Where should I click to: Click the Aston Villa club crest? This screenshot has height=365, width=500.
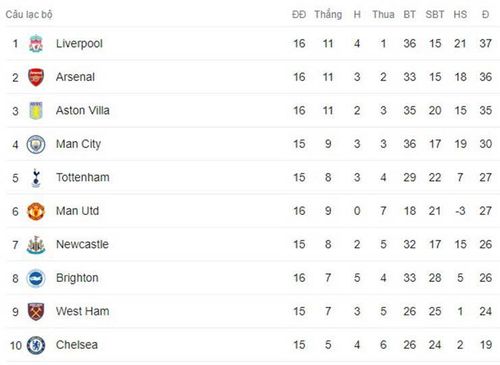pyautogui.click(x=36, y=111)
